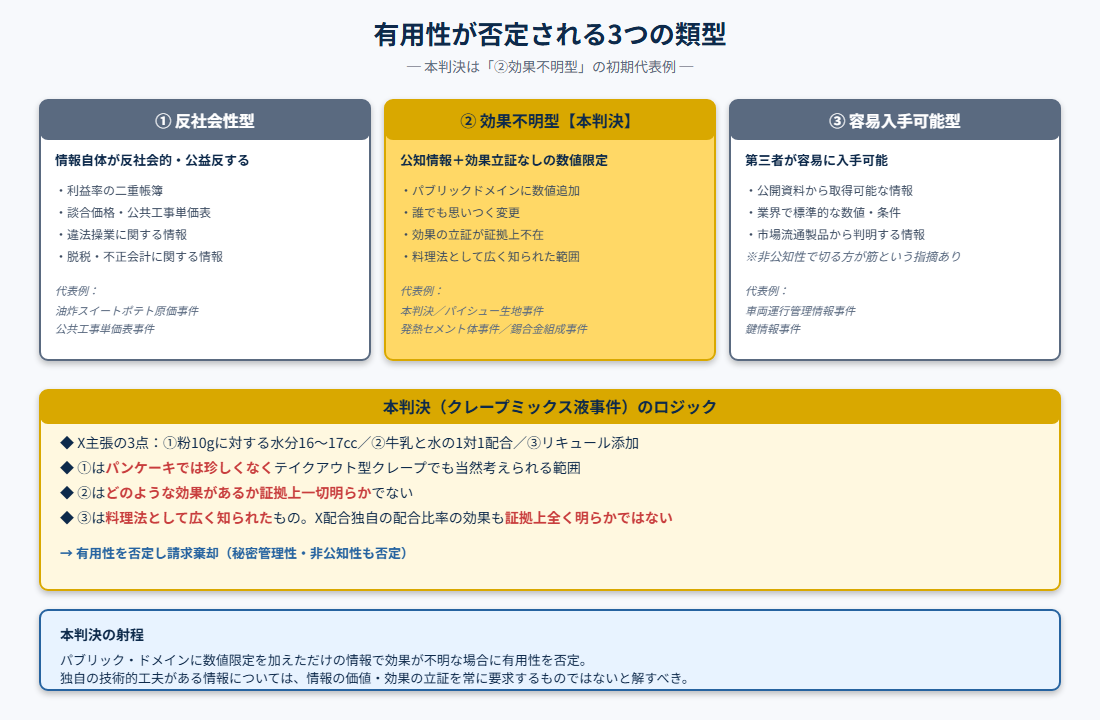Click the sentence starting '独自の技術的工夫がある情報'
Screen dimensions: 1100x720
[375, 678]
